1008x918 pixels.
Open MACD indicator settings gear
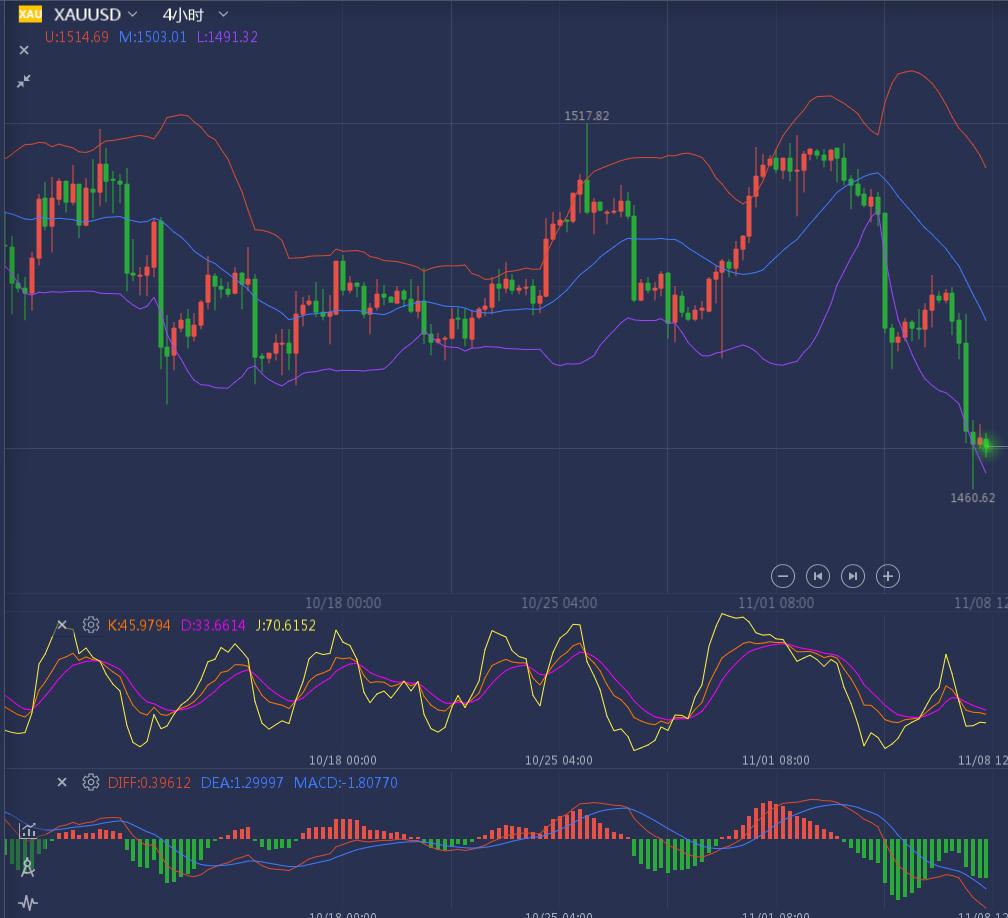coord(91,782)
